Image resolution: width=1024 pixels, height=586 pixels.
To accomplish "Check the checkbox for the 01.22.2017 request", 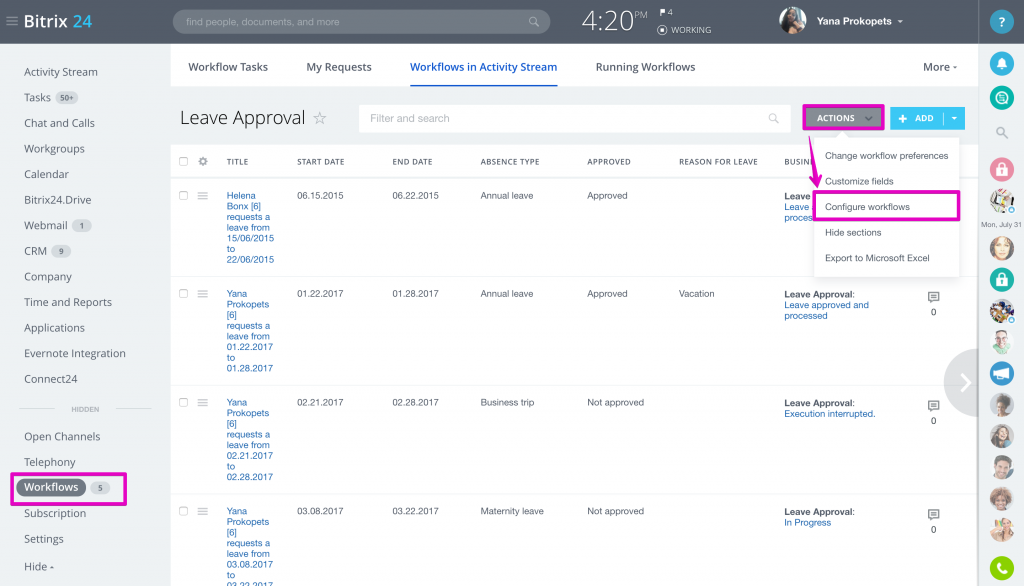I will [x=184, y=294].
